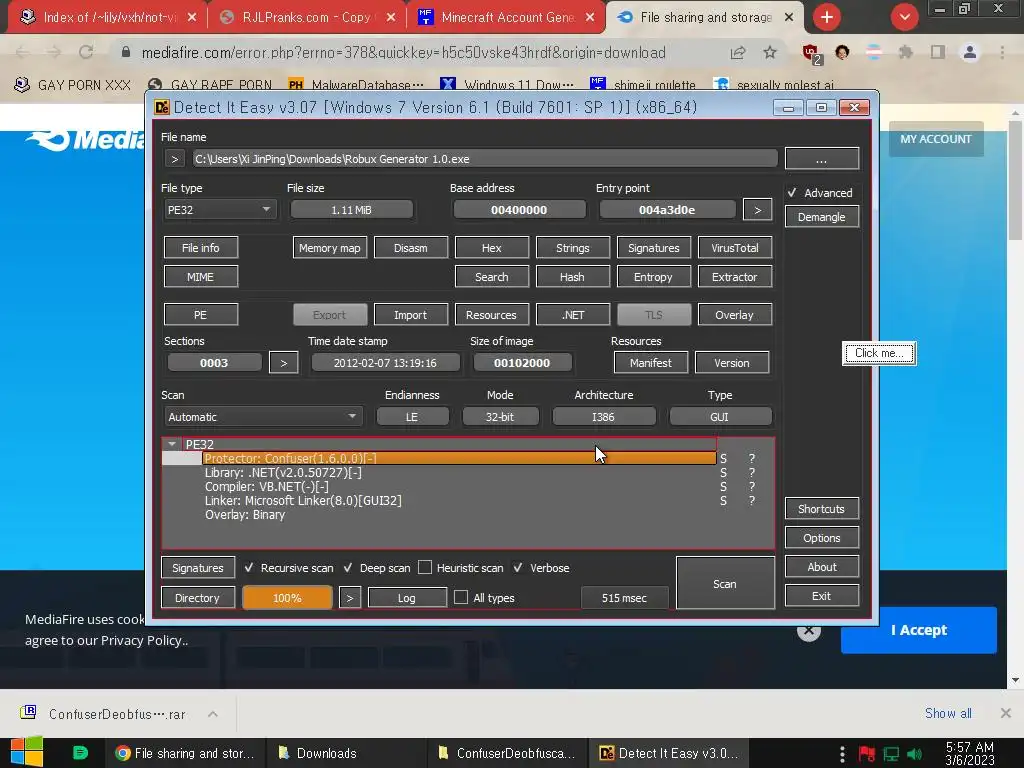Image resolution: width=1024 pixels, height=768 pixels.
Task: Open the File type dropdown
Action: [219, 210]
